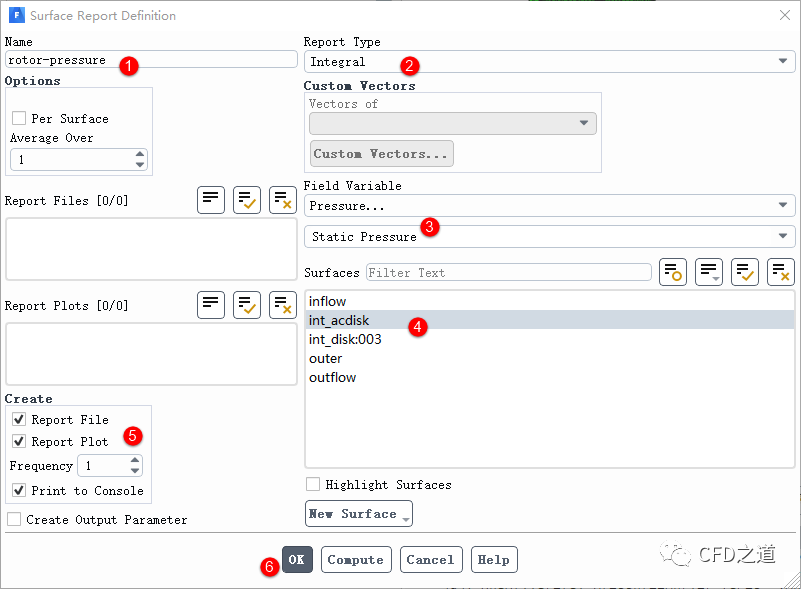The height and width of the screenshot is (589, 801).
Task: Deselect all Report Plots with X icon
Action: [283, 305]
